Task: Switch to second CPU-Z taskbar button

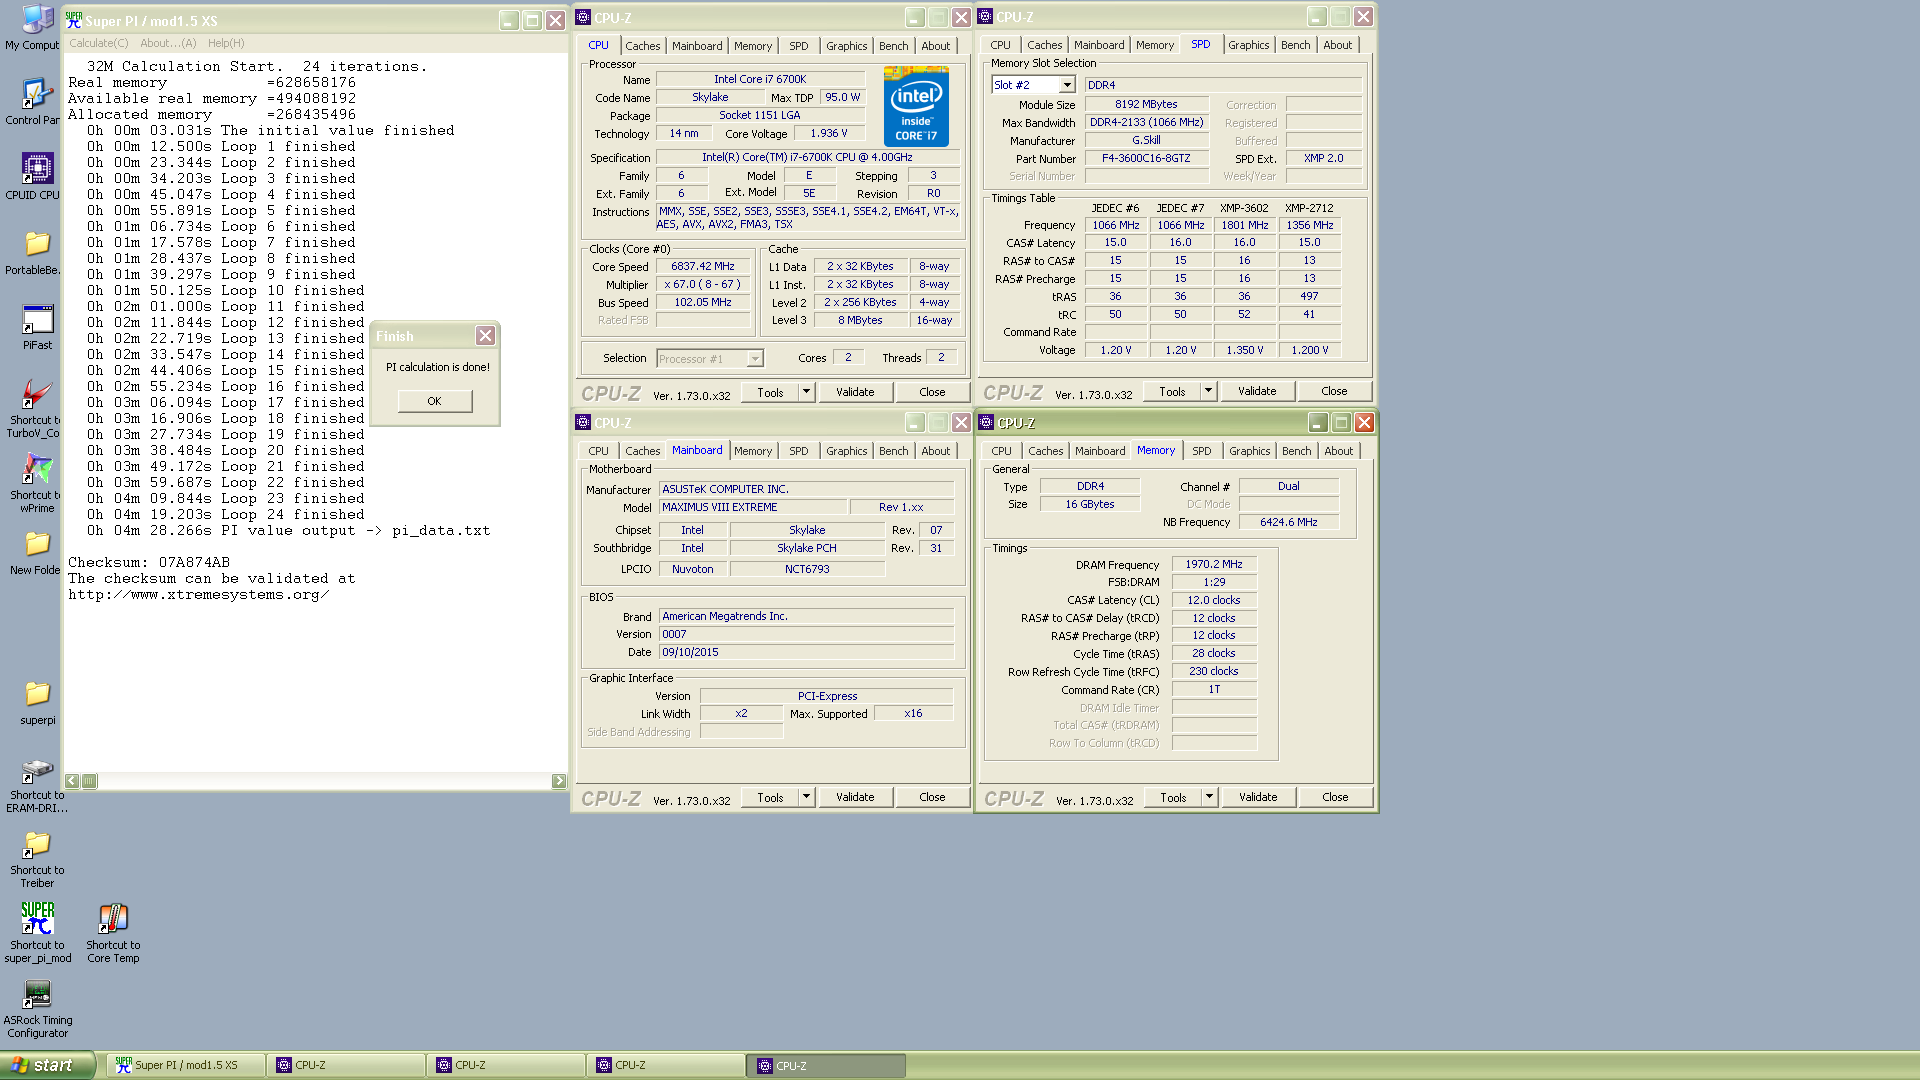Action: pos(506,1065)
